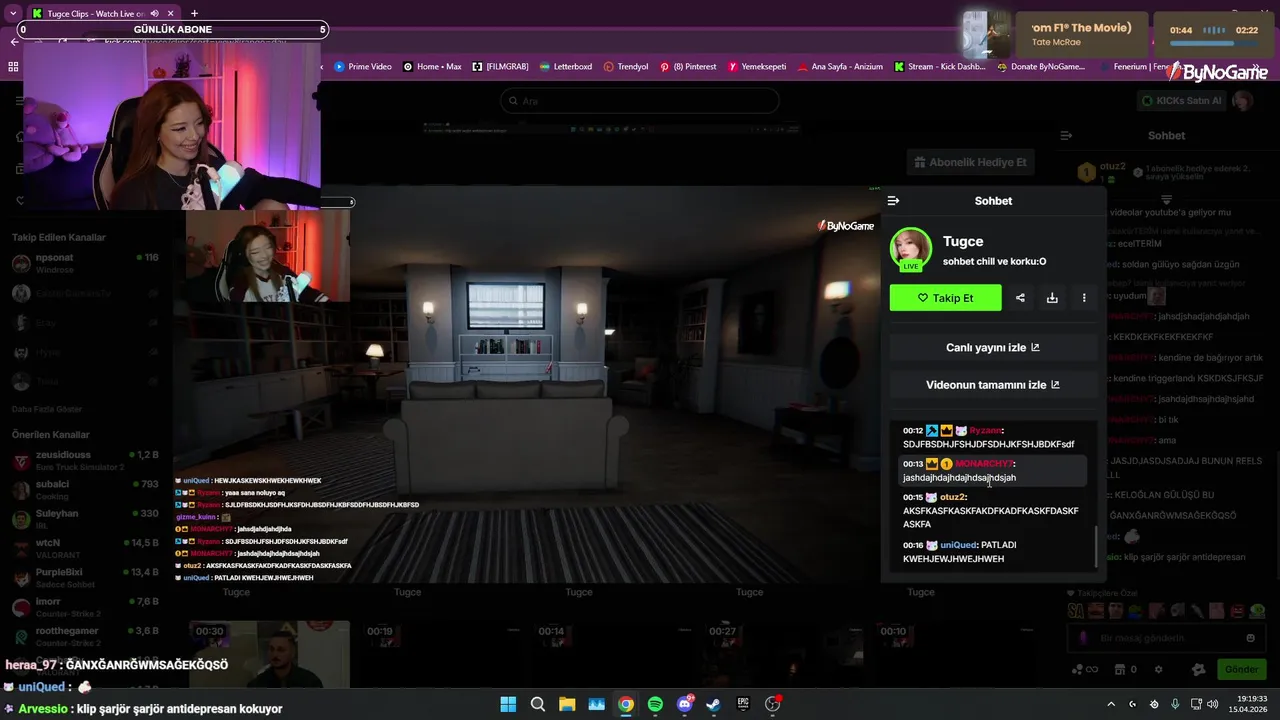Image resolution: width=1280 pixels, height=720 pixels.
Task: Open Donate ByNoGame bookmark
Action: (1040, 67)
